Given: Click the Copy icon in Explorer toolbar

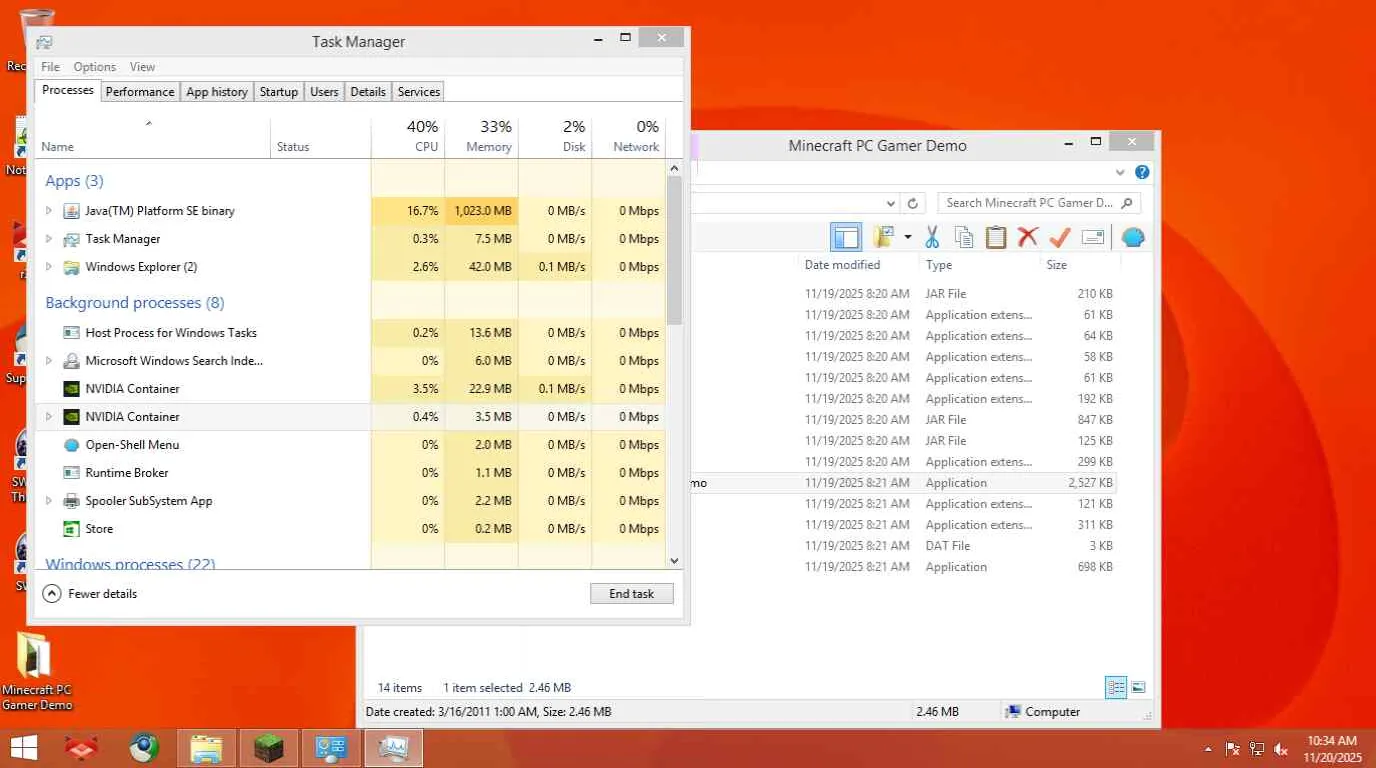Looking at the screenshot, I should tap(964, 237).
